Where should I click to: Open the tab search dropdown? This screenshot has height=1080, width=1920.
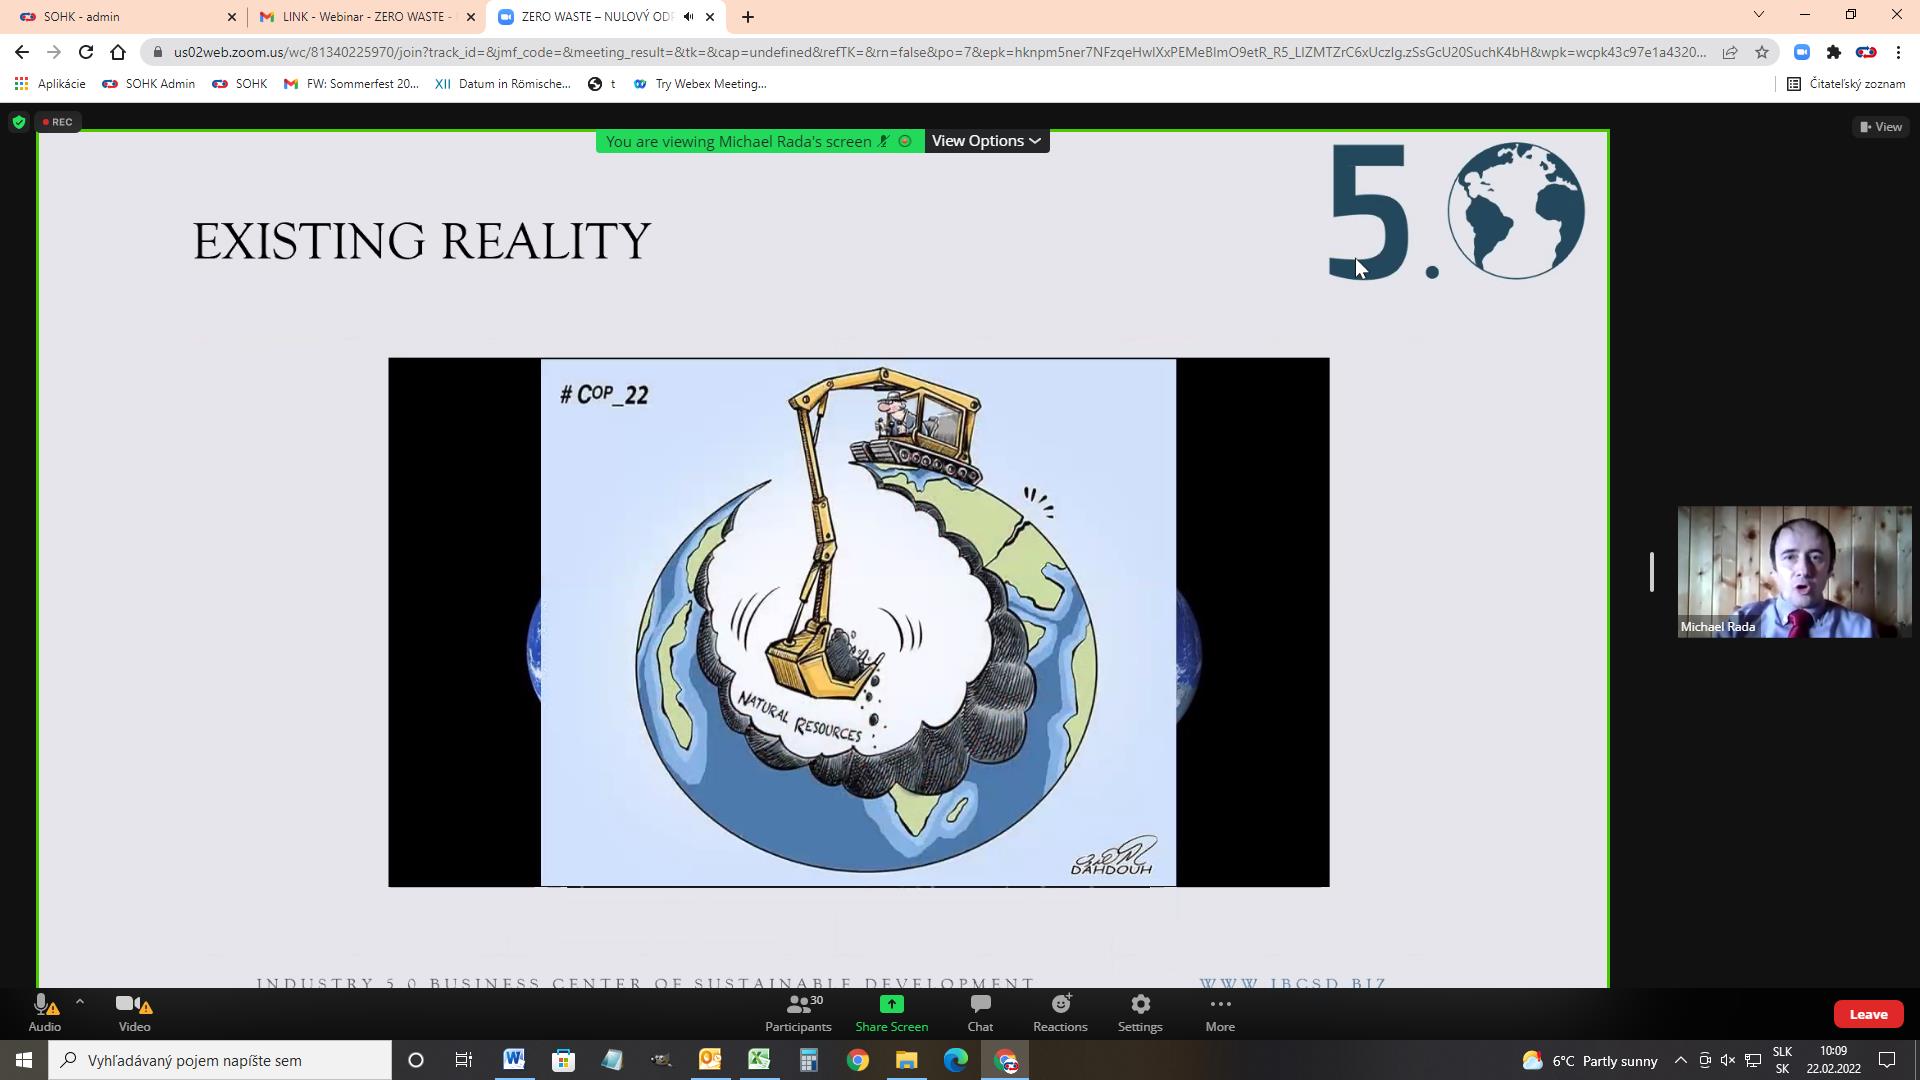(1759, 15)
